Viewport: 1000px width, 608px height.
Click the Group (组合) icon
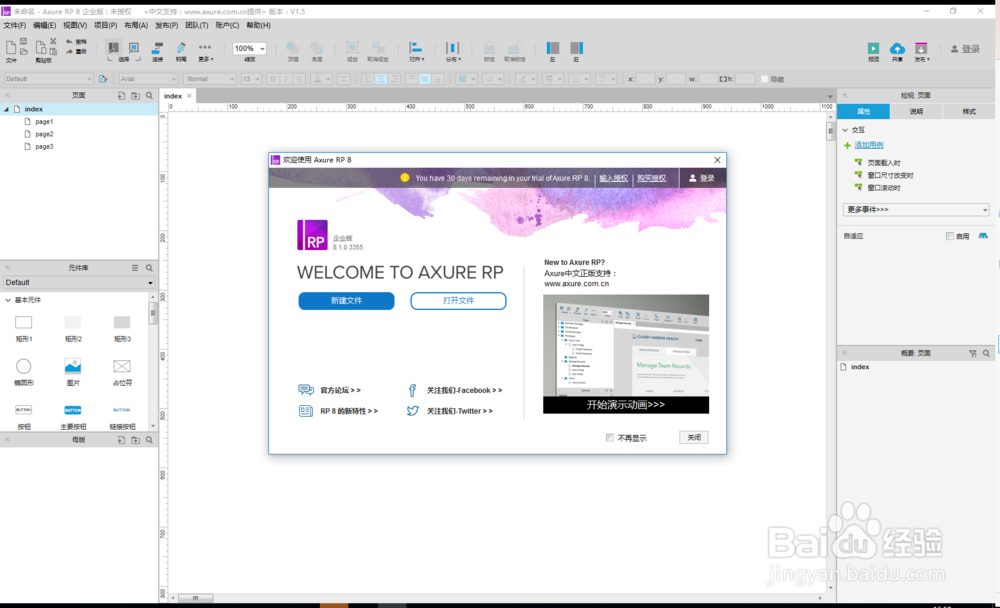(x=352, y=48)
